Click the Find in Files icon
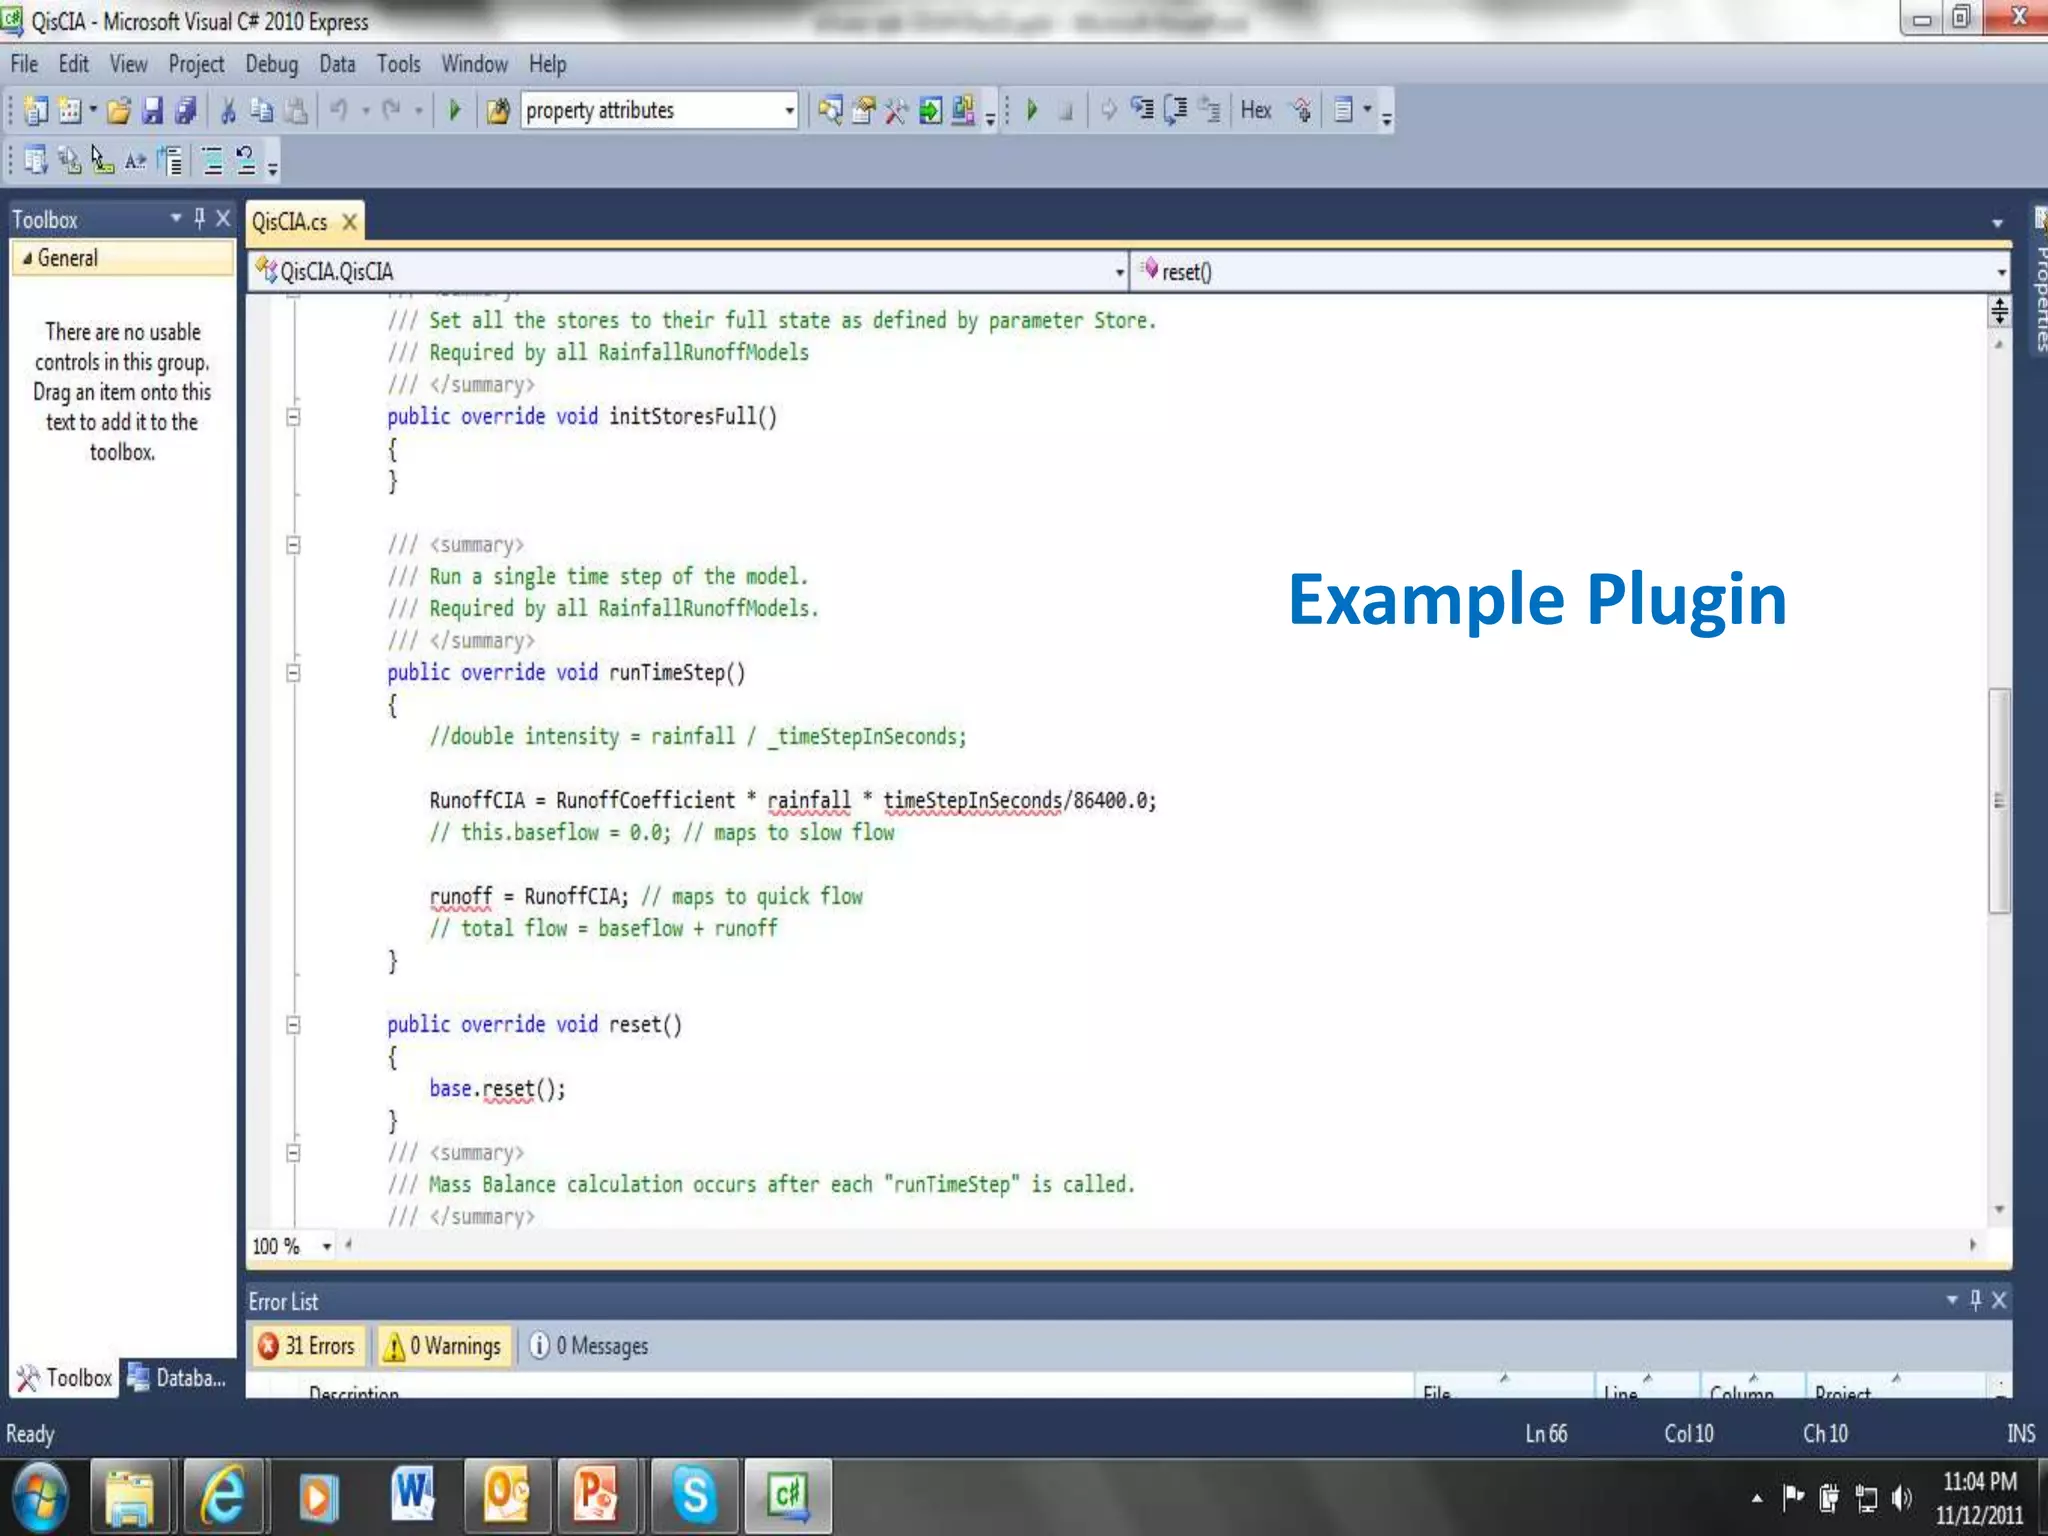Viewport: 2048px width, 1536px height. coord(498,110)
